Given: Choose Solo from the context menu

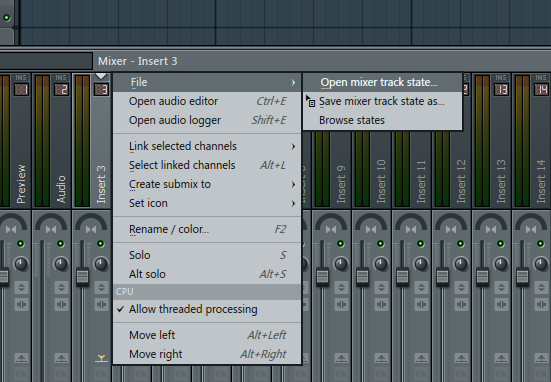Looking at the screenshot, I should coord(207,255).
